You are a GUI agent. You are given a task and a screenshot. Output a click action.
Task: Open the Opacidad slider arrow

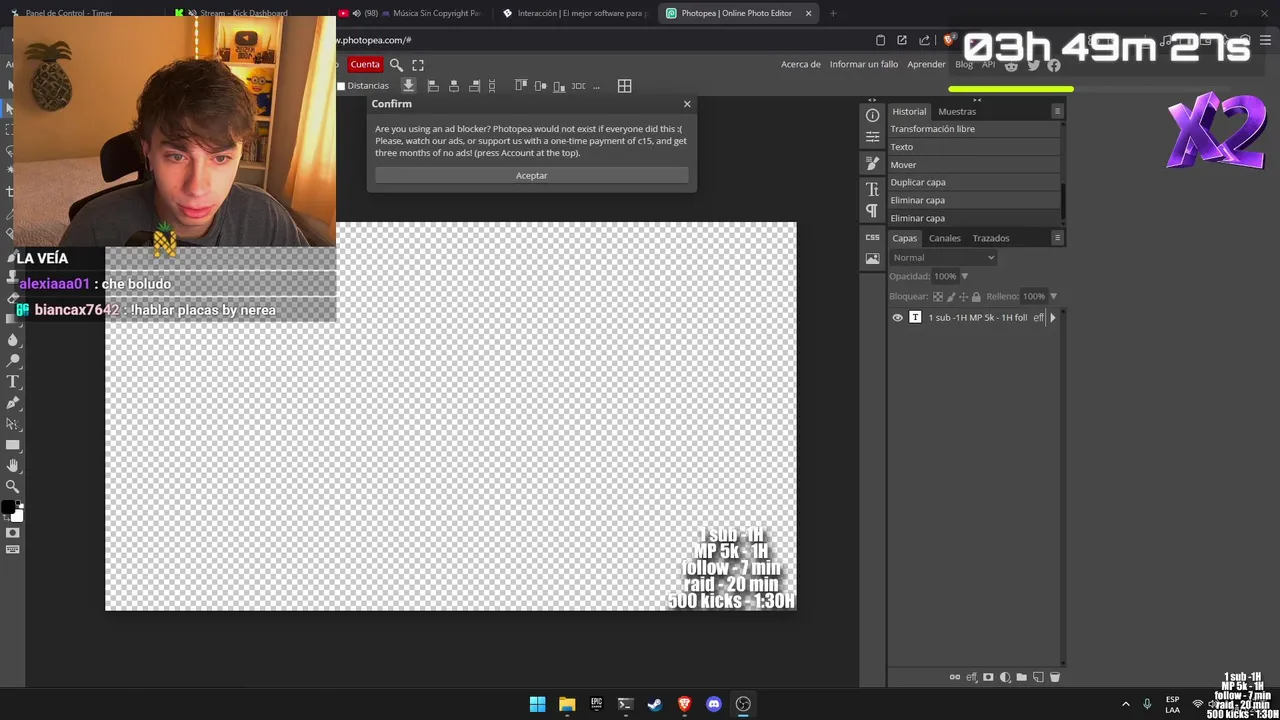pos(964,276)
